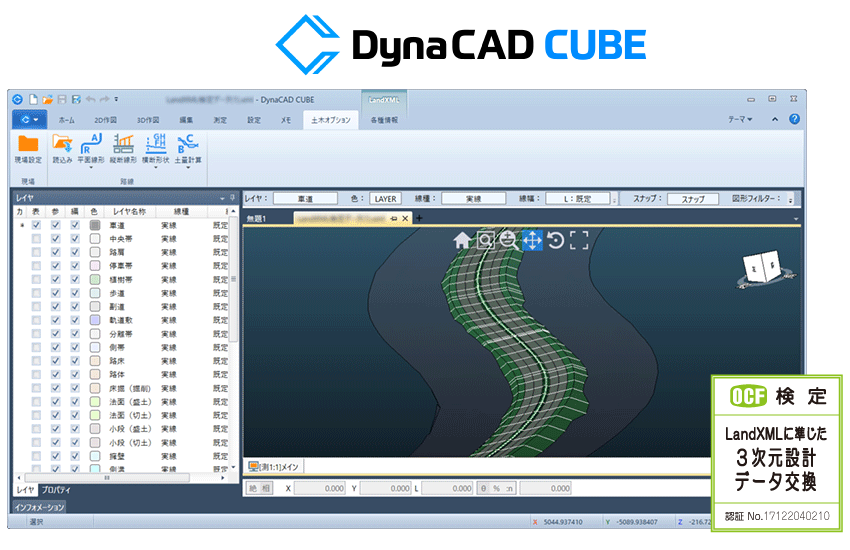Screen dimensions: 850x550
Task: Toggle the 表 checkbox for the 車道 layer
Action: coord(36,225)
